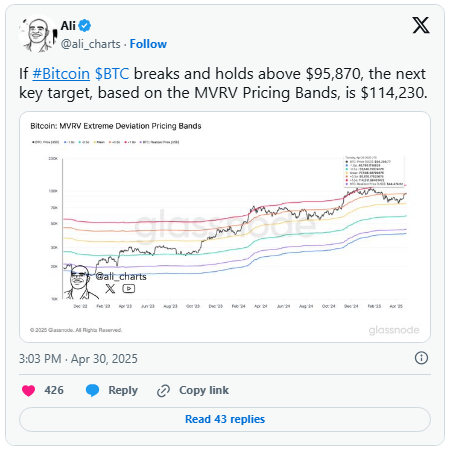Click the Copy link text
Image resolution: width=452 pixels, height=451 pixels.
[204, 390]
